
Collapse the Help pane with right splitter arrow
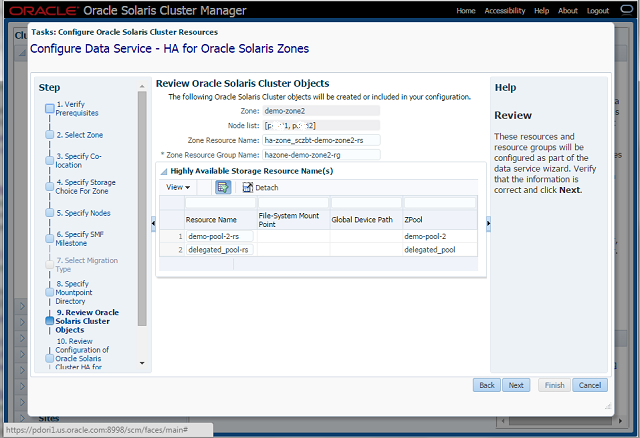pos(488,224)
